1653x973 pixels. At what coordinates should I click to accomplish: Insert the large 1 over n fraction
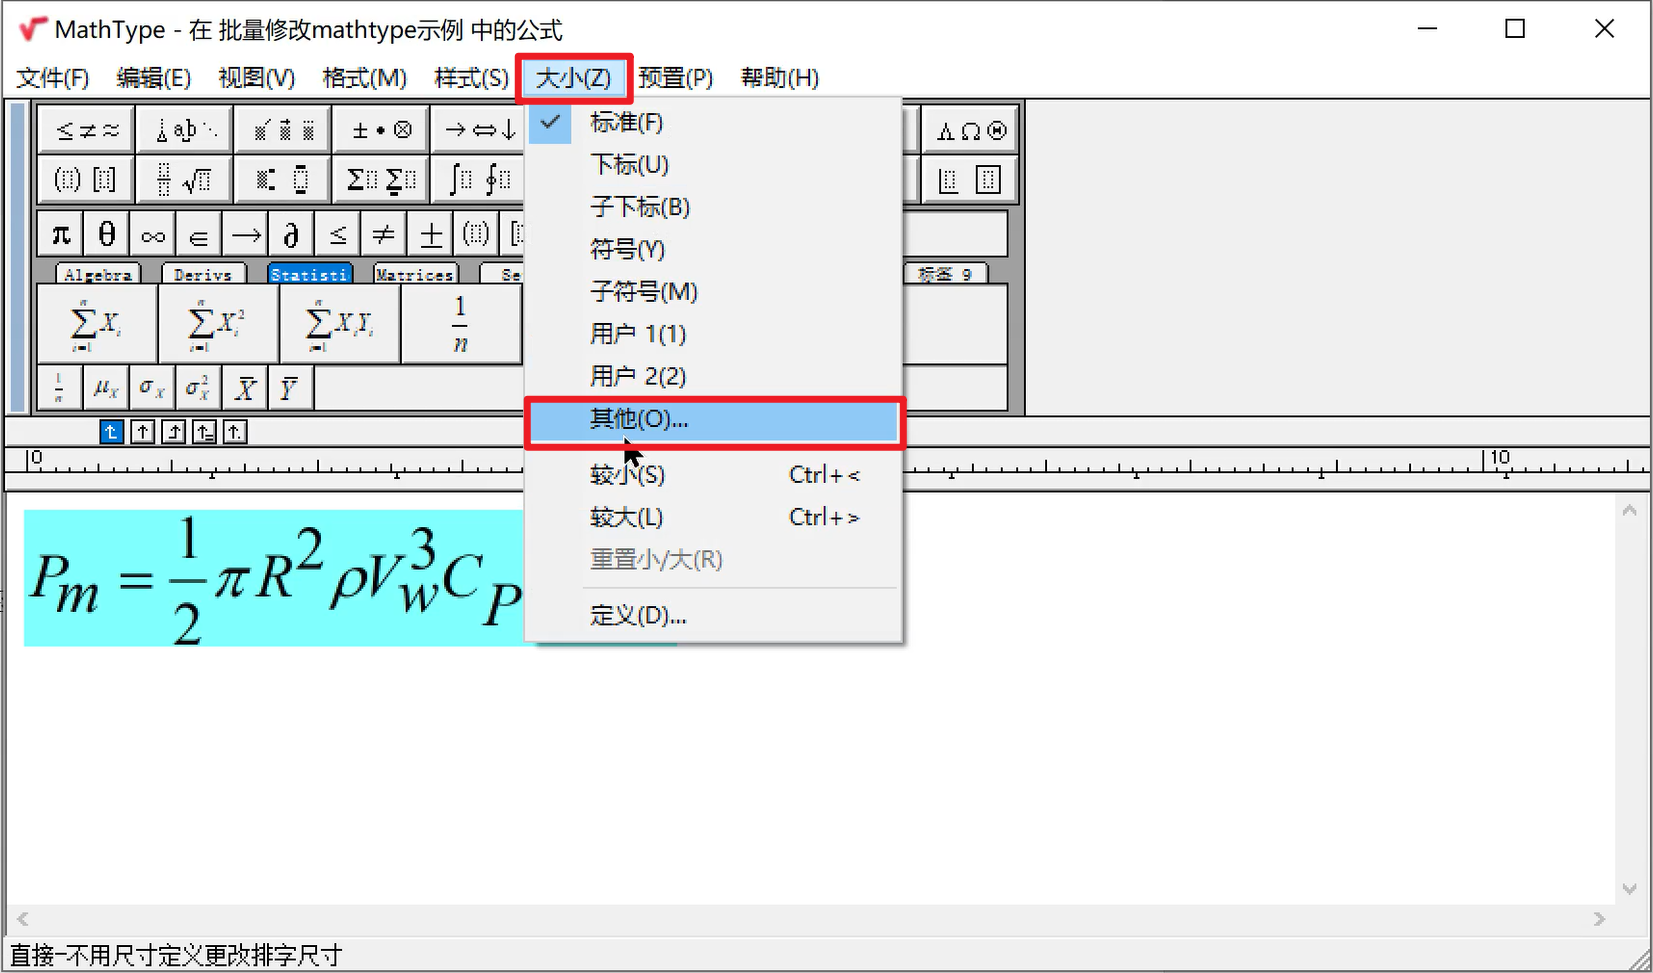(x=461, y=324)
